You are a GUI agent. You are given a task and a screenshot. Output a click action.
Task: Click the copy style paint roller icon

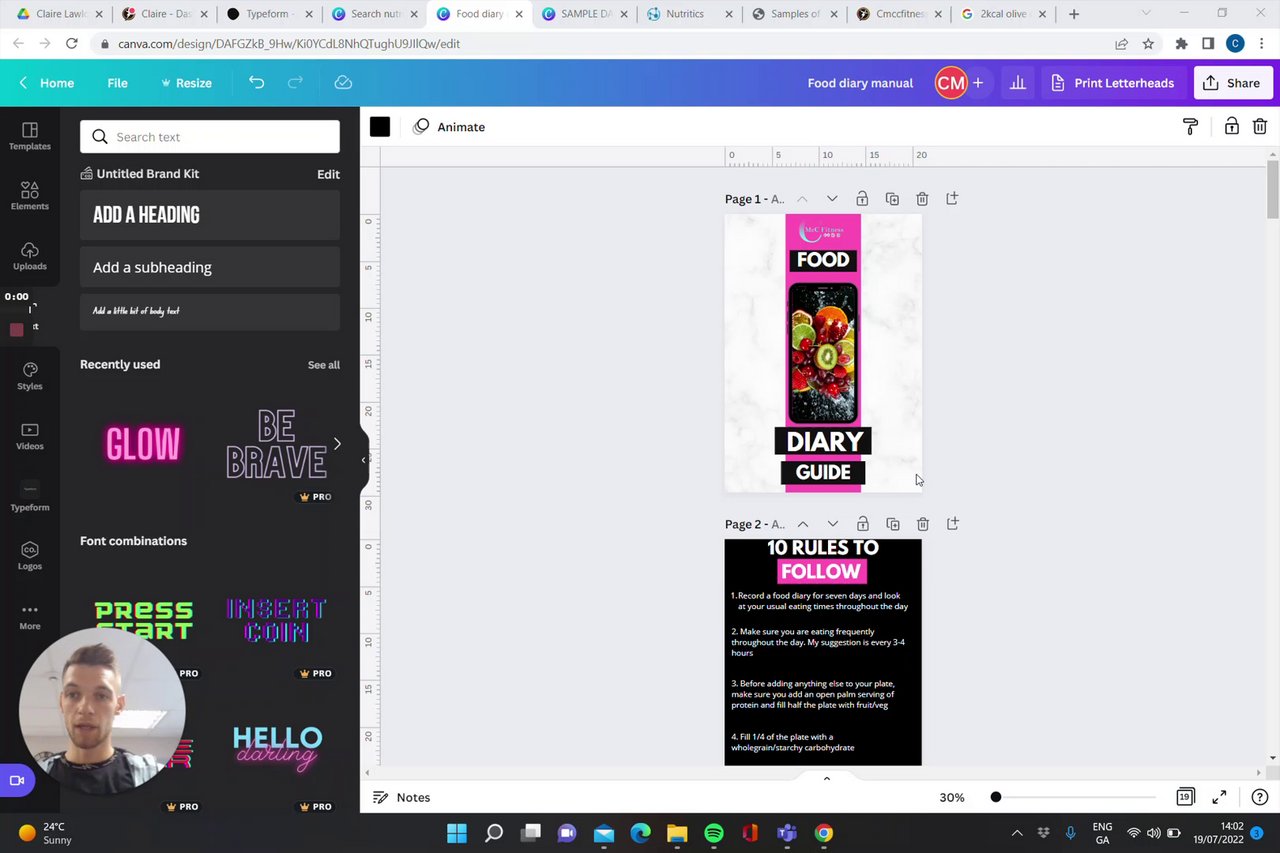click(x=1190, y=127)
